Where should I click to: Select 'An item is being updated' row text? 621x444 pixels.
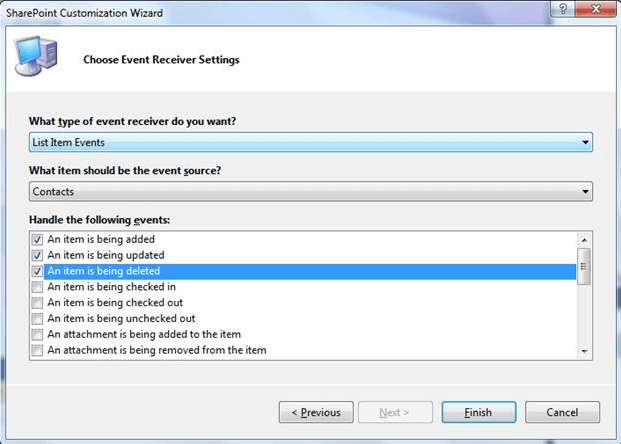coord(106,255)
